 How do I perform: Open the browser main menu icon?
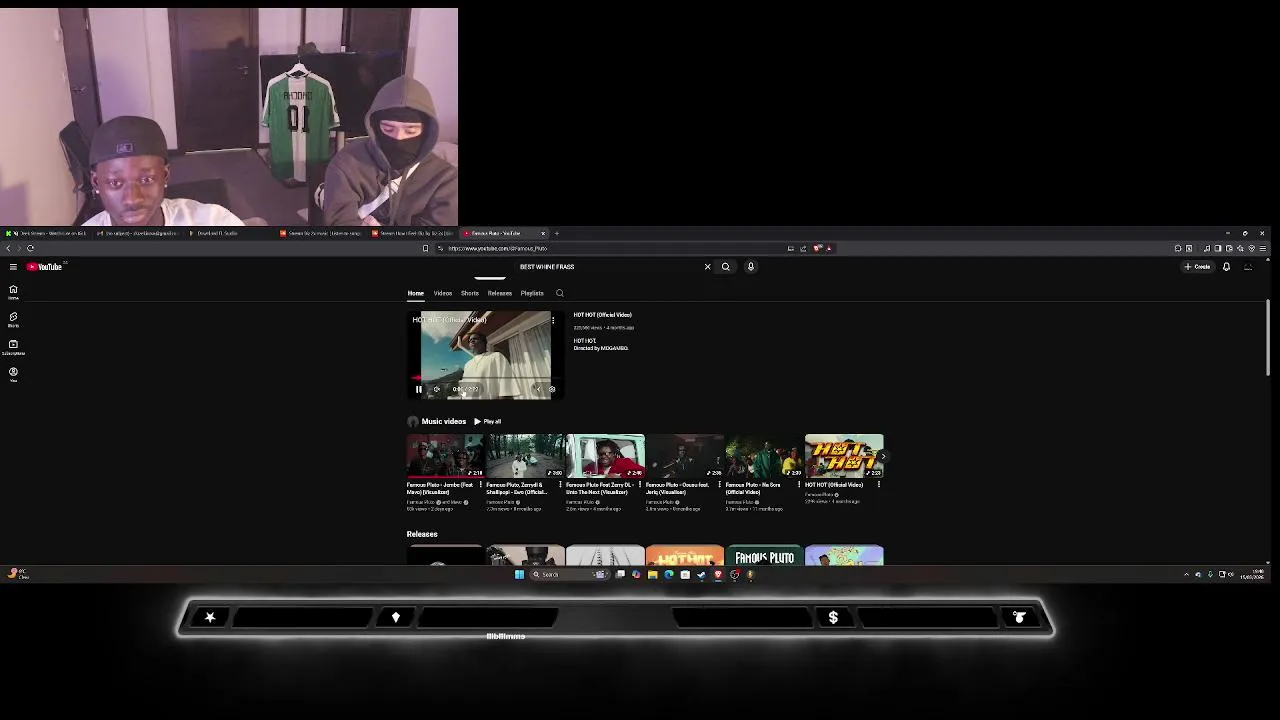coord(1262,248)
